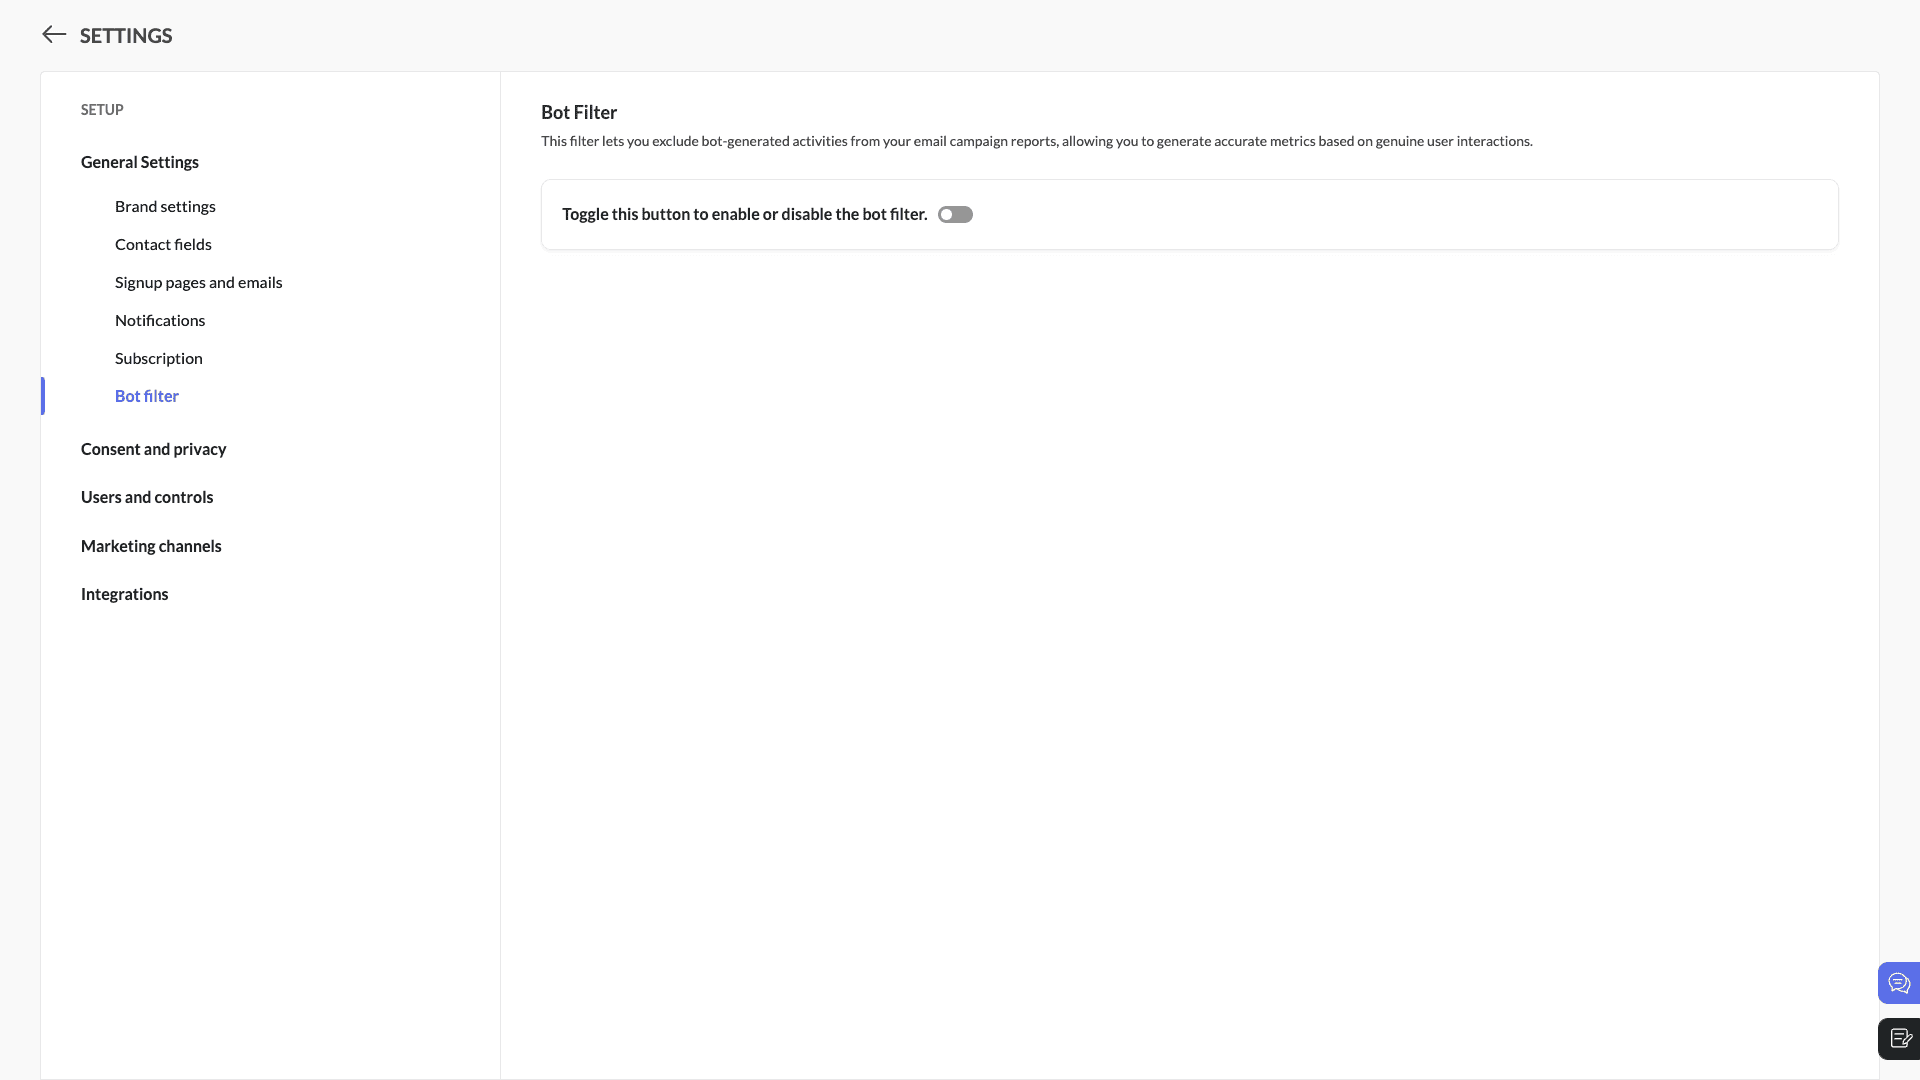Open Brand settings in the sidebar
This screenshot has height=1080, width=1920.
165,206
